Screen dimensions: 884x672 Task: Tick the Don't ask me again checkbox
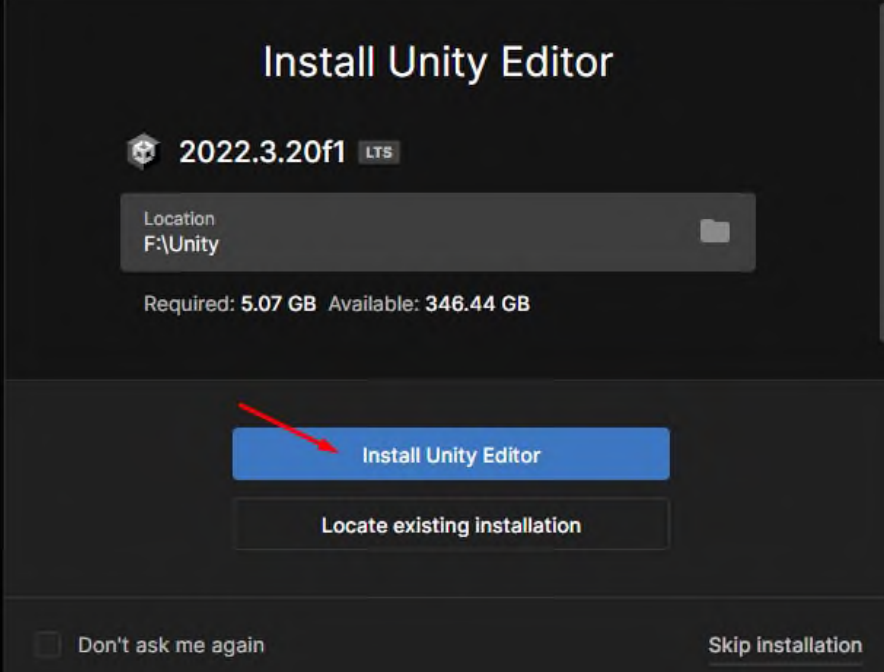tap(47, 644)
